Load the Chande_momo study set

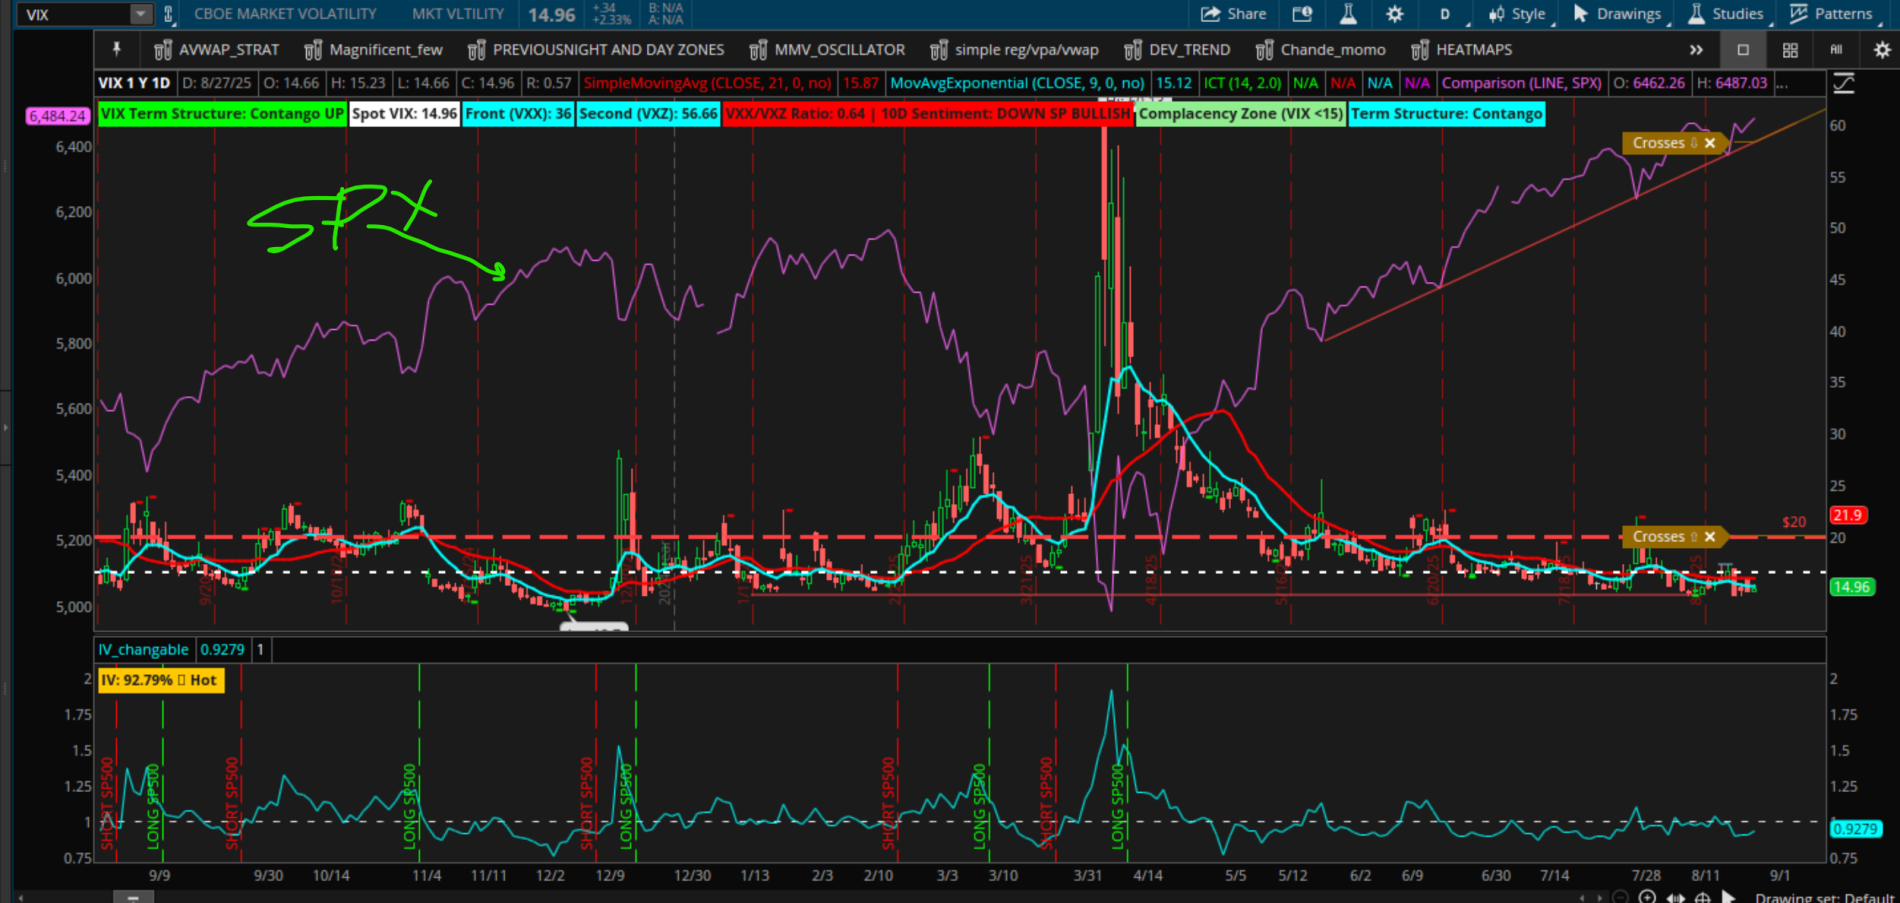[1321, 50]
